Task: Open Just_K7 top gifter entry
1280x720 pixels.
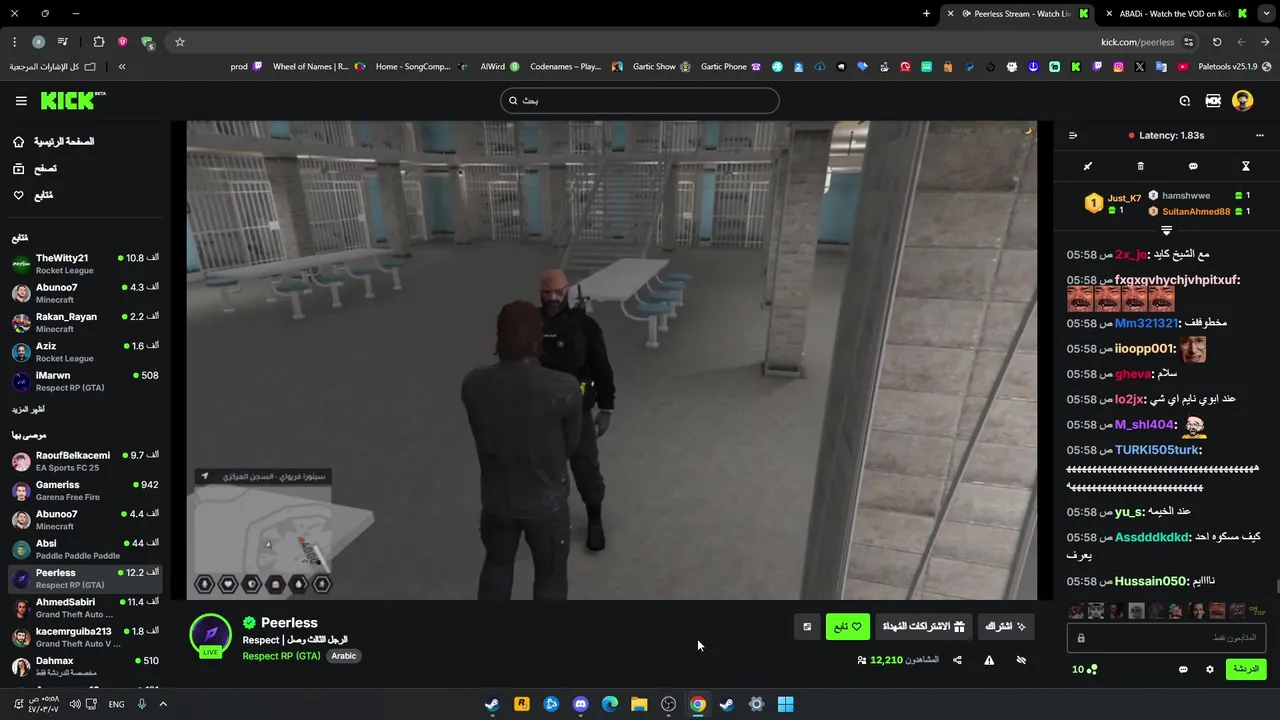Action: tap(1113, 204)
